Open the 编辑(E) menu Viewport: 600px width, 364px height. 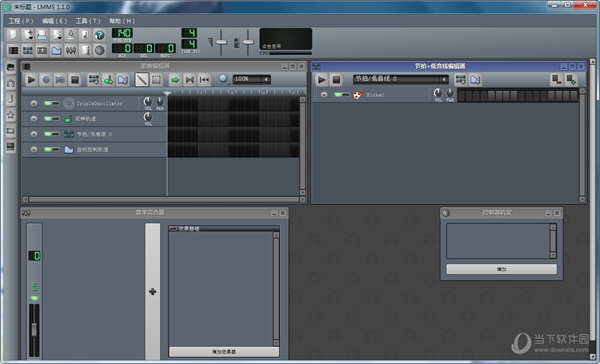click(54, 21)
